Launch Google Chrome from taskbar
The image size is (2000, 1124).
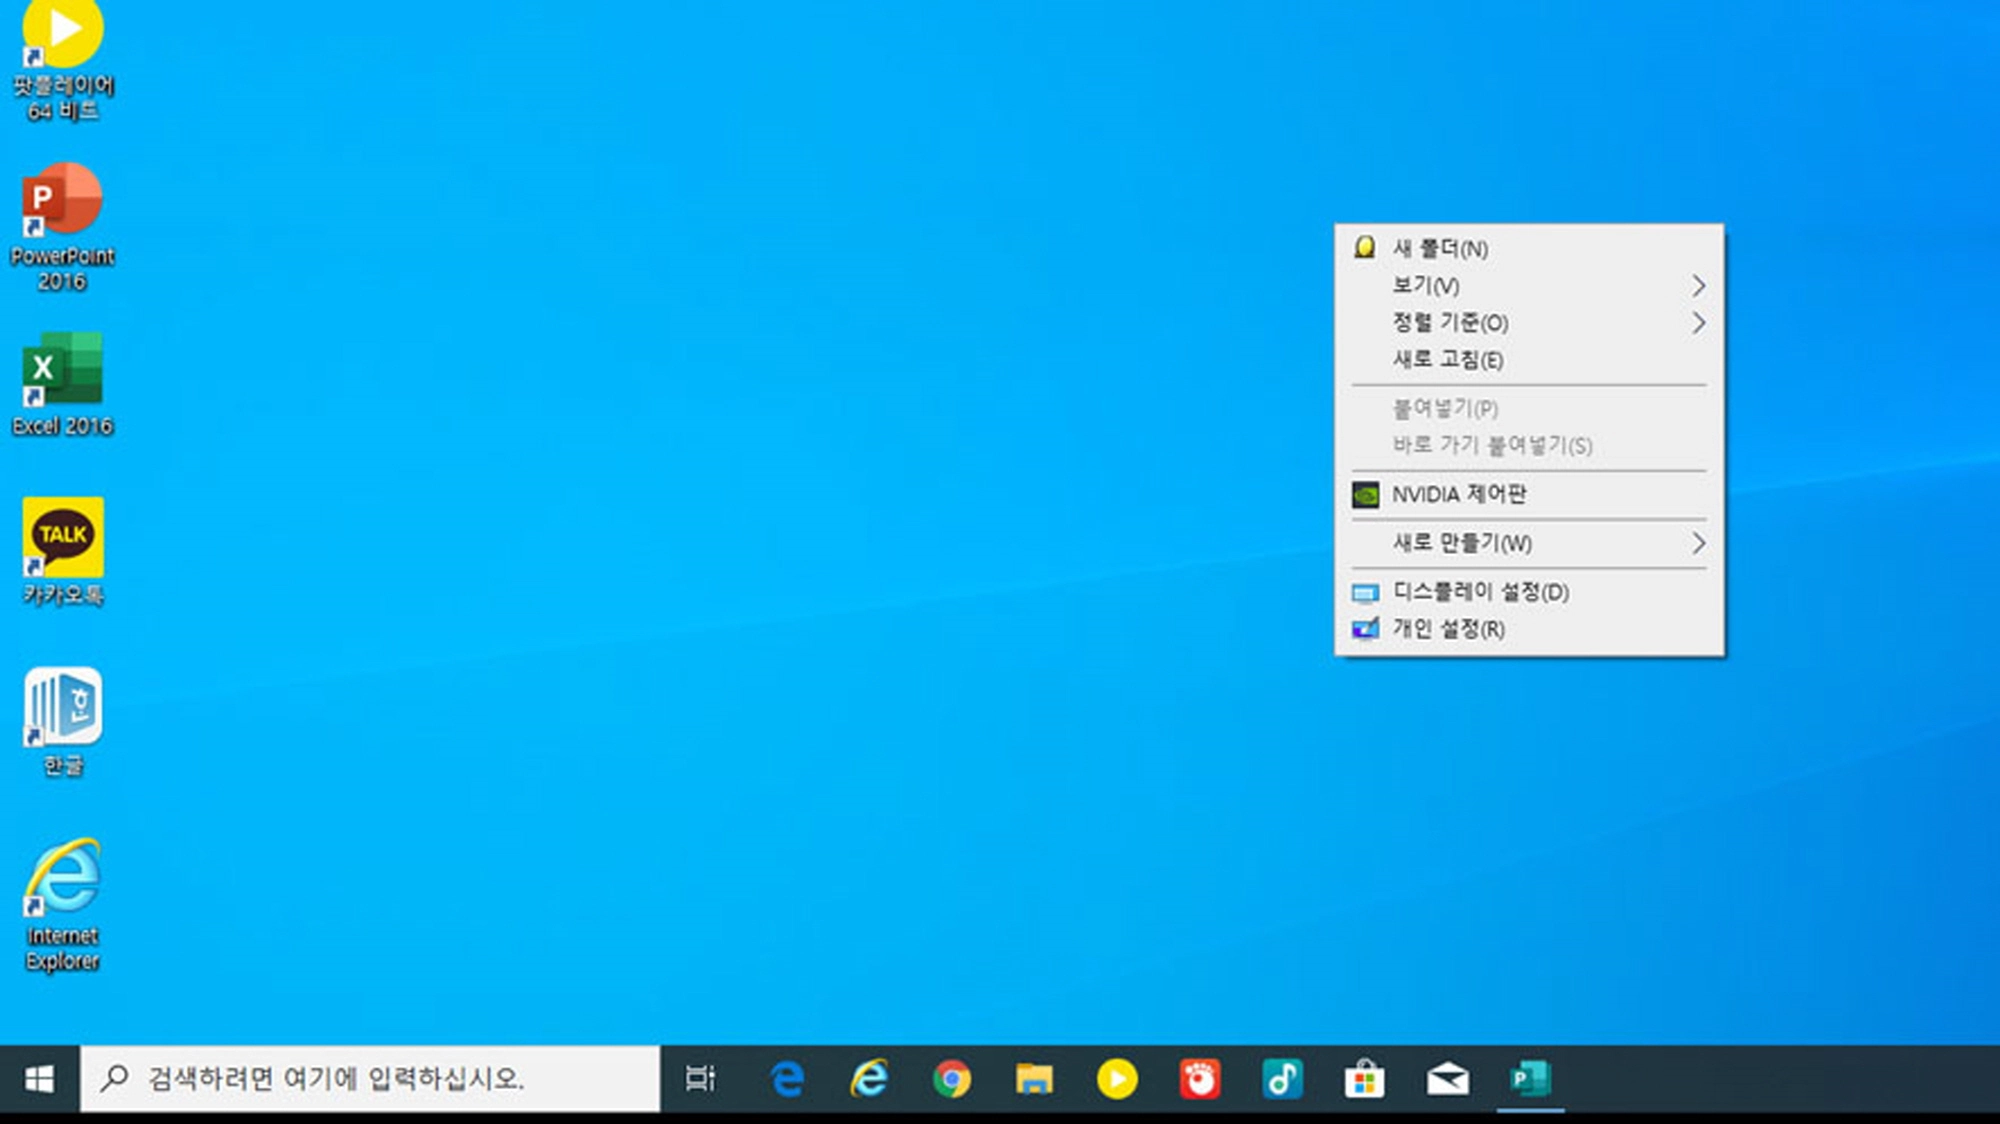951,1079
